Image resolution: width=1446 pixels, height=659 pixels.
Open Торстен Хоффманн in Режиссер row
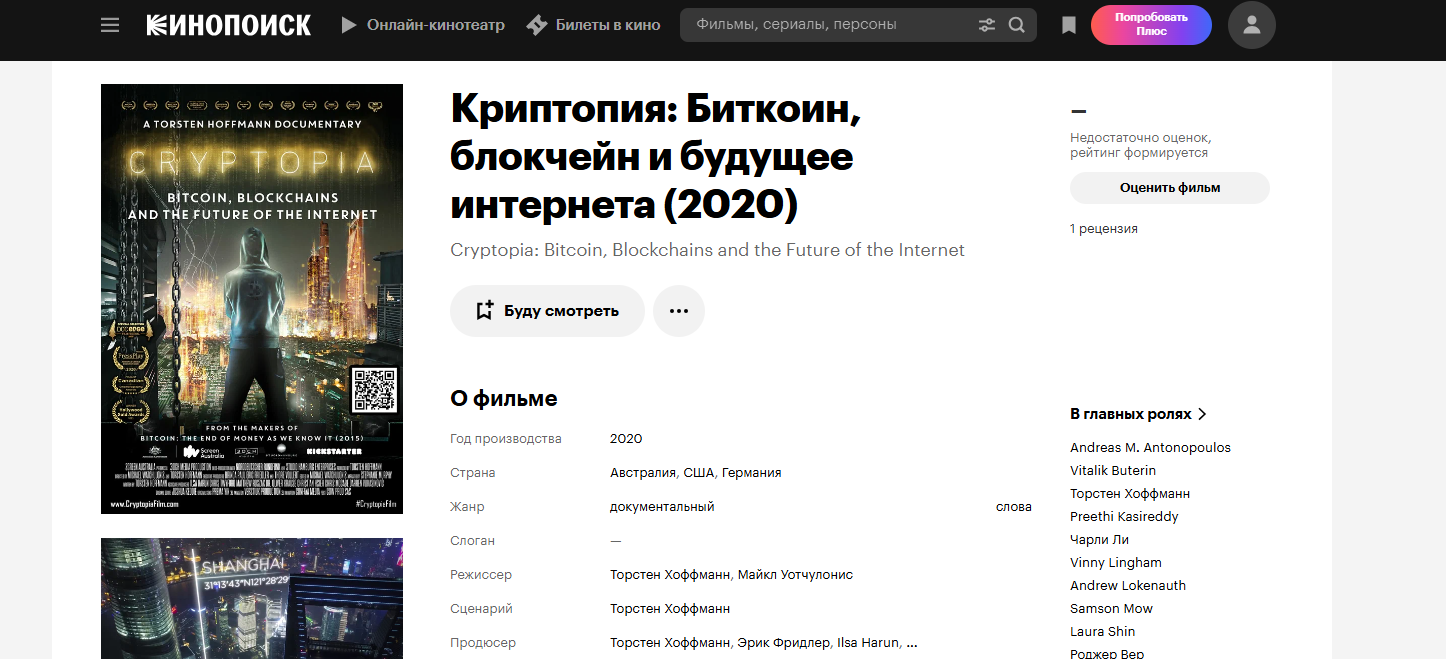click(x=670, y=575)
